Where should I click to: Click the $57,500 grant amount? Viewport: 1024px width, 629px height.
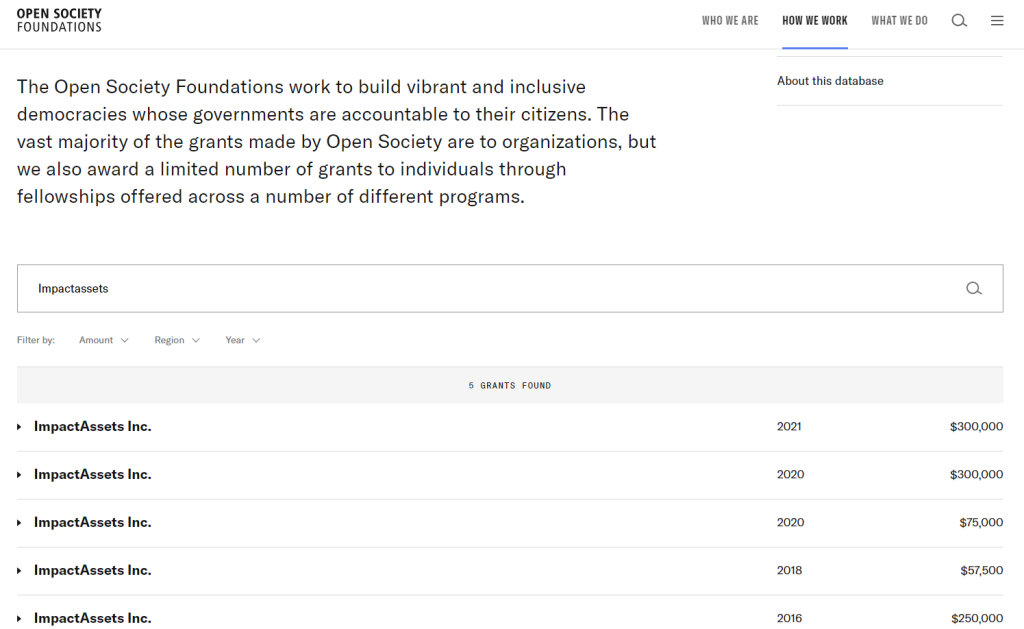[982, 570]
